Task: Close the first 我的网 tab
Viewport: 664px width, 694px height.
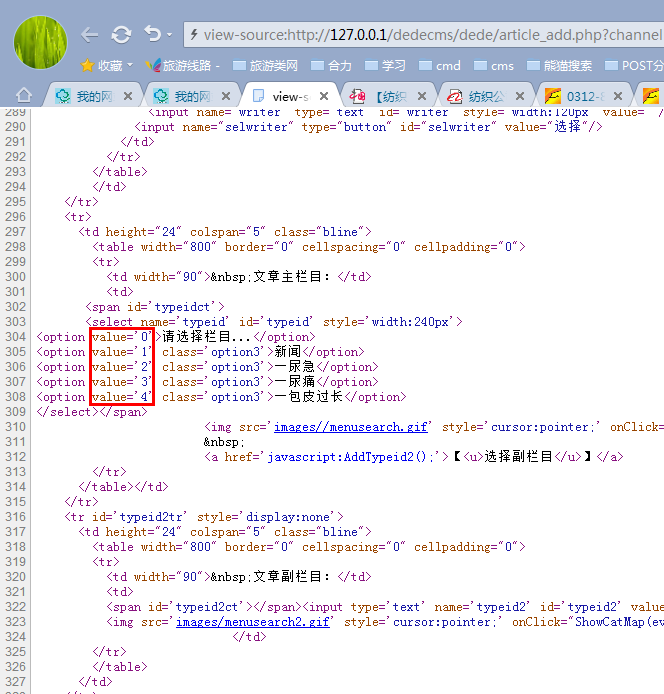Action: 128,96
